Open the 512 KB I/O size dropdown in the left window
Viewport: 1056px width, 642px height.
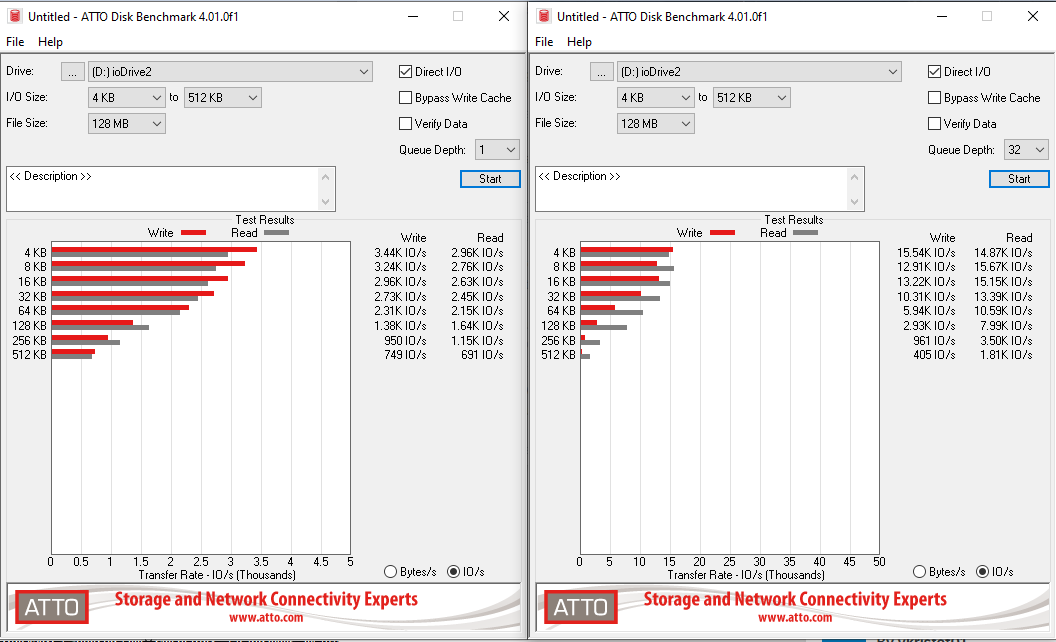(223, 98)
